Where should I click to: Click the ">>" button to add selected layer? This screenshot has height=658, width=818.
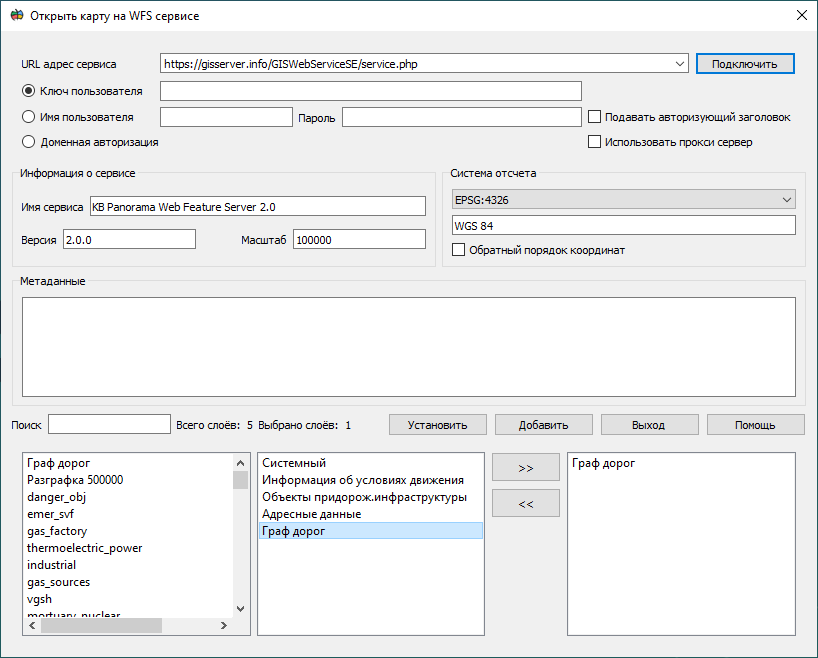pos(525,466)
